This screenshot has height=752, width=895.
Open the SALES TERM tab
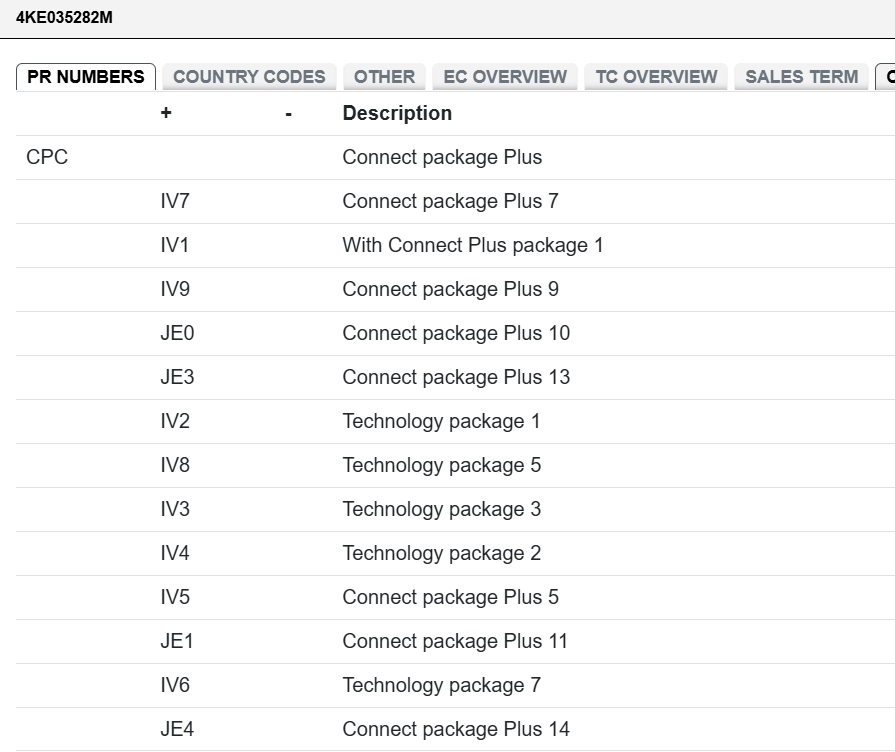pos(801,77)
